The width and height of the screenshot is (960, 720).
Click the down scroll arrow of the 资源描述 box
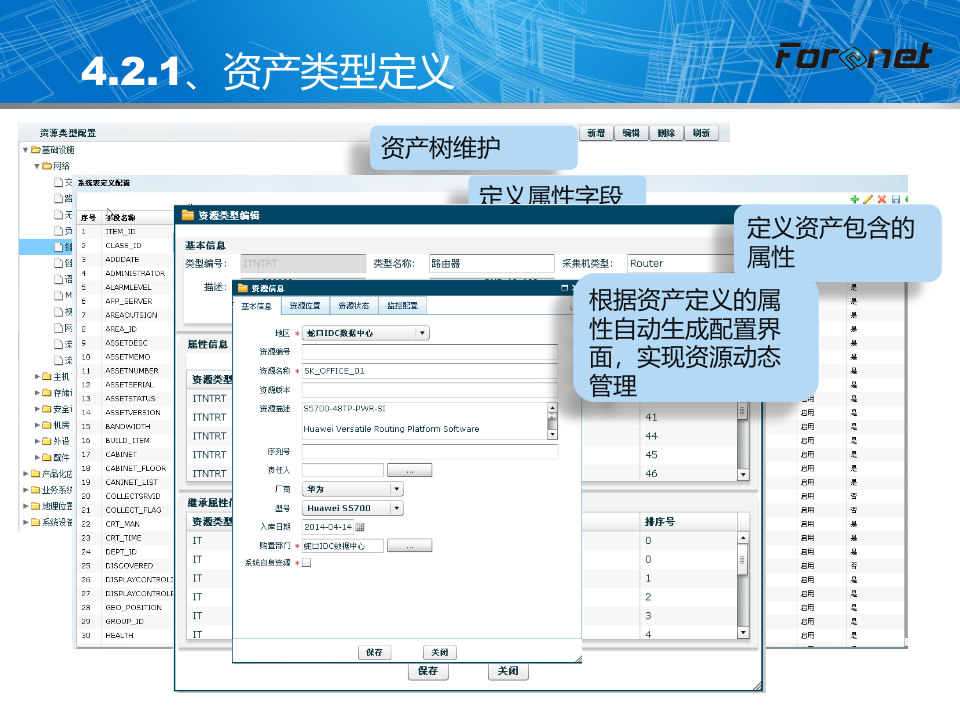point(553,434)
